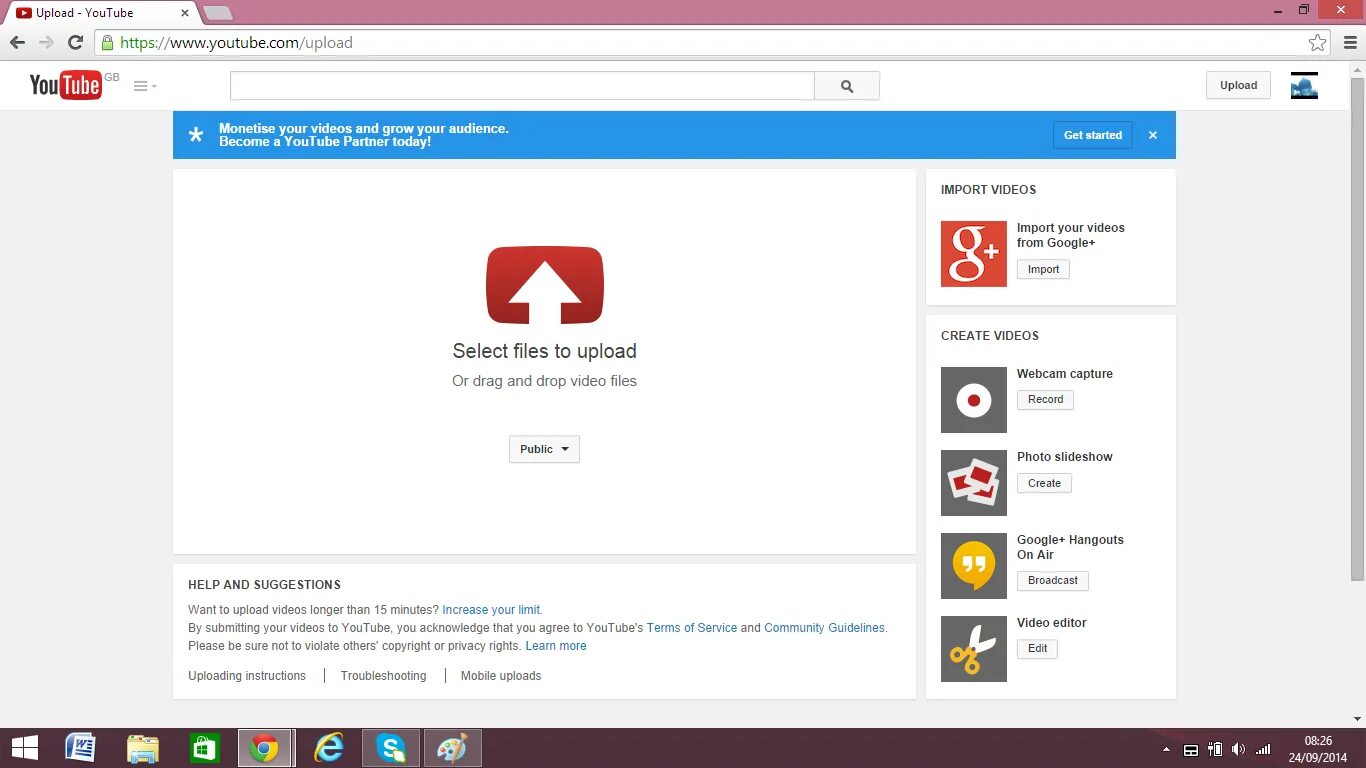Click the Create slideshow button
The width and height of the screenshot is (1366, 768).
point(1044,483)
